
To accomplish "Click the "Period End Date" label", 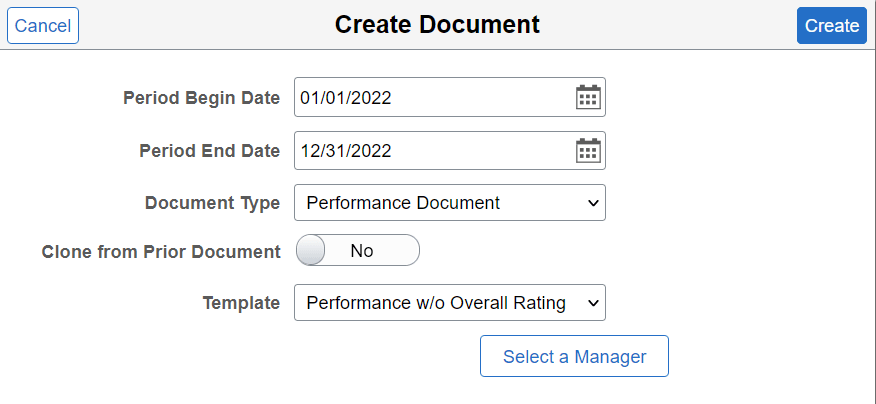I will tap(209, 151).
